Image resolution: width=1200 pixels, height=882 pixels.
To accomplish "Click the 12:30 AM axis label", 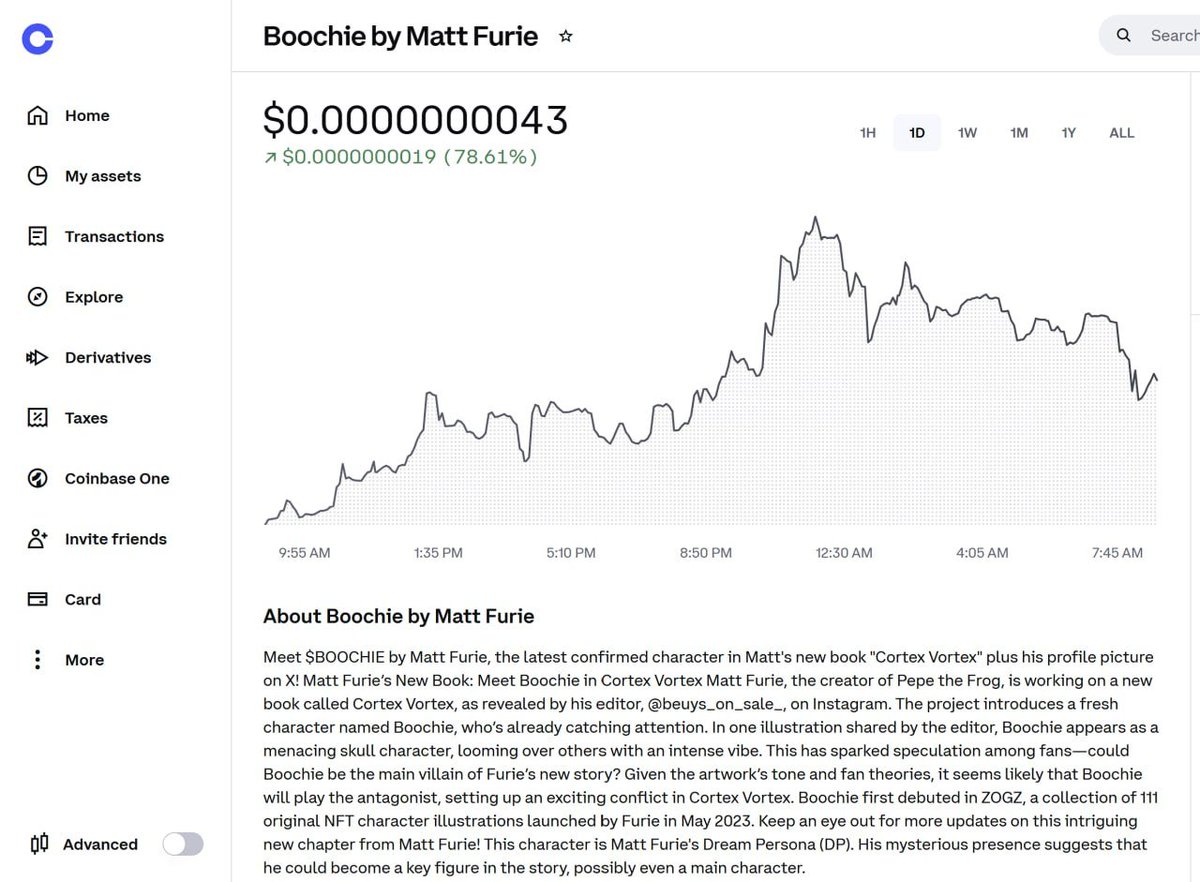I will pos(844,553).
